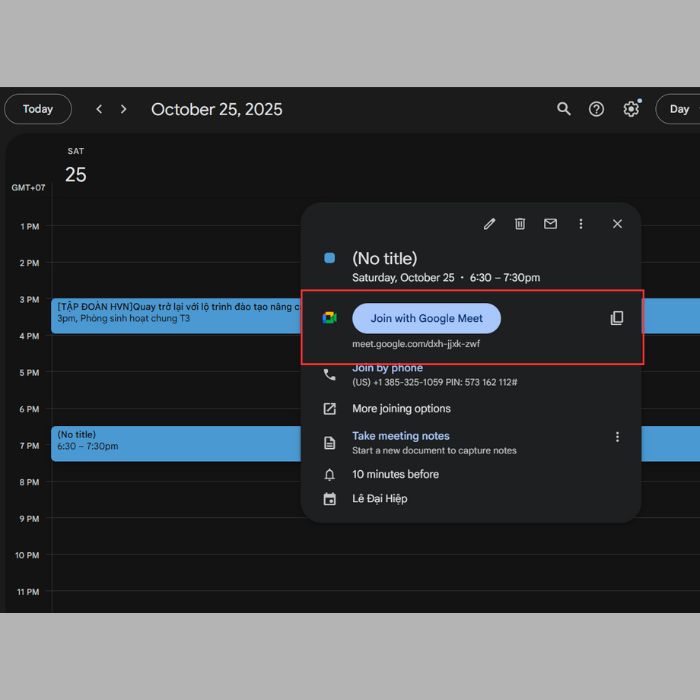The height and width of the screenshot is (700, 700).
Task: Click Take meeting notes
Action: (x=401, y=436)
